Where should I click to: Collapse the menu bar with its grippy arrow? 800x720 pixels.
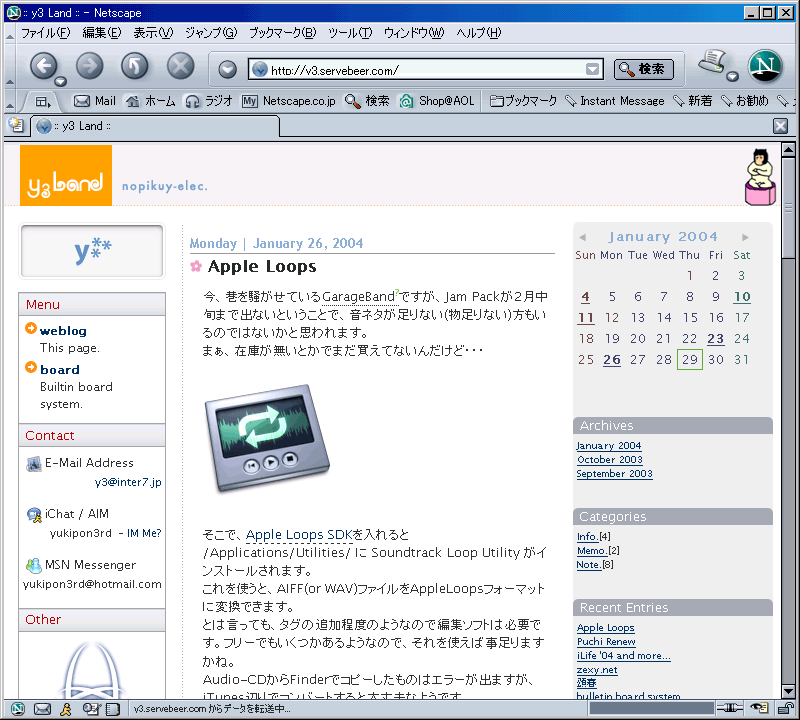pyautogui.click(x=10, y=36)
